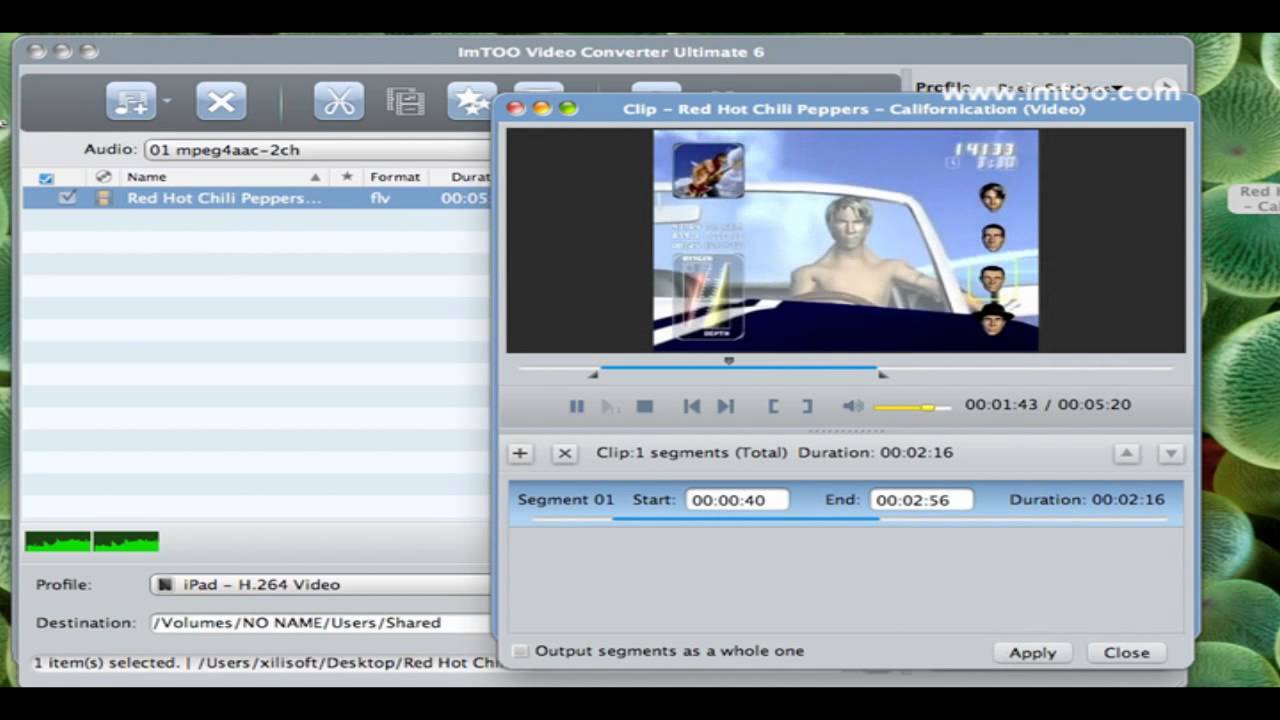1280x720 pixels.
Task: Click the playhead marker on timeline
Action: click(729, 361)
